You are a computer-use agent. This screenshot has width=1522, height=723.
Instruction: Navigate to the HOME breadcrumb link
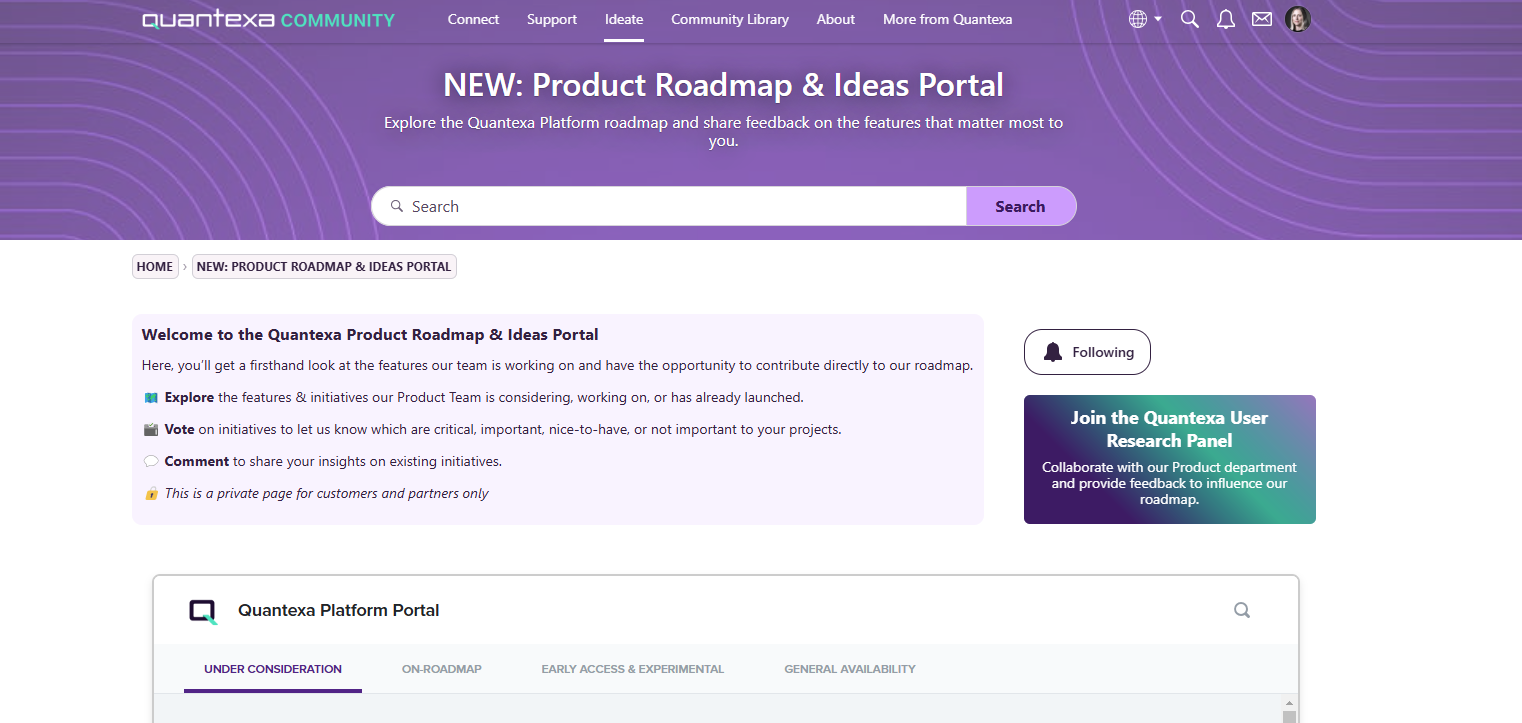154,266
